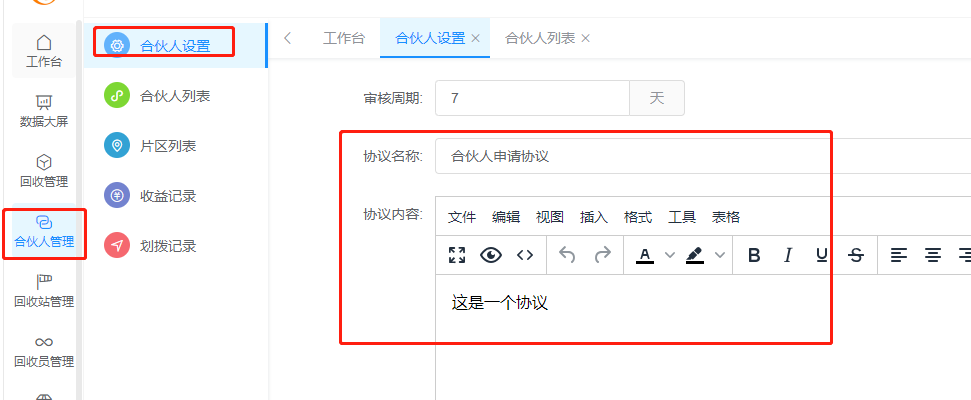The width and height of the screenshot is (971, 400).
Task: Open 收益记录 in the submenu
Action: click(x=175, y=196)
